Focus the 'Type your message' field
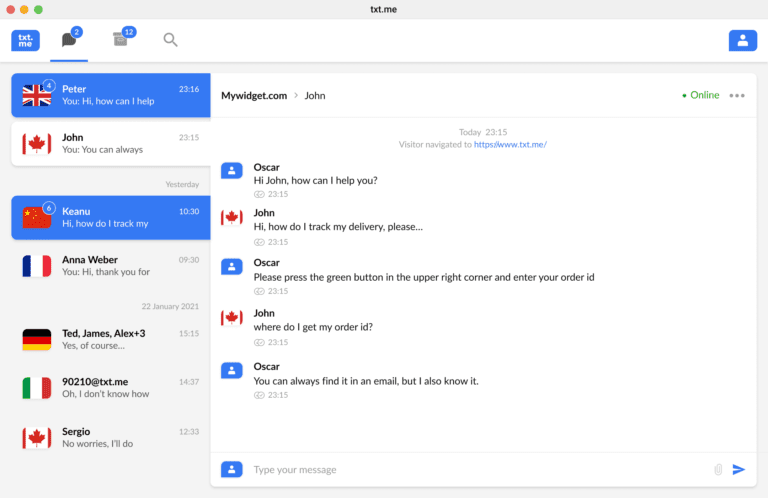The width and height of the screenshot is (768, 498). click(x=480, y=470)
